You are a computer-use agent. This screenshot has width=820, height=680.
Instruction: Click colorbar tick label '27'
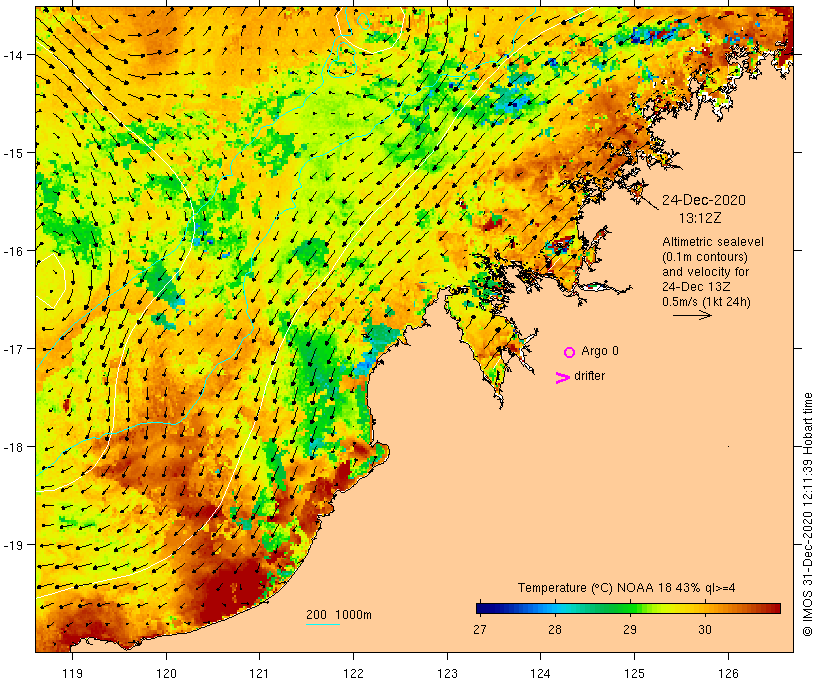pyautogui.click(x=480, y=629)
